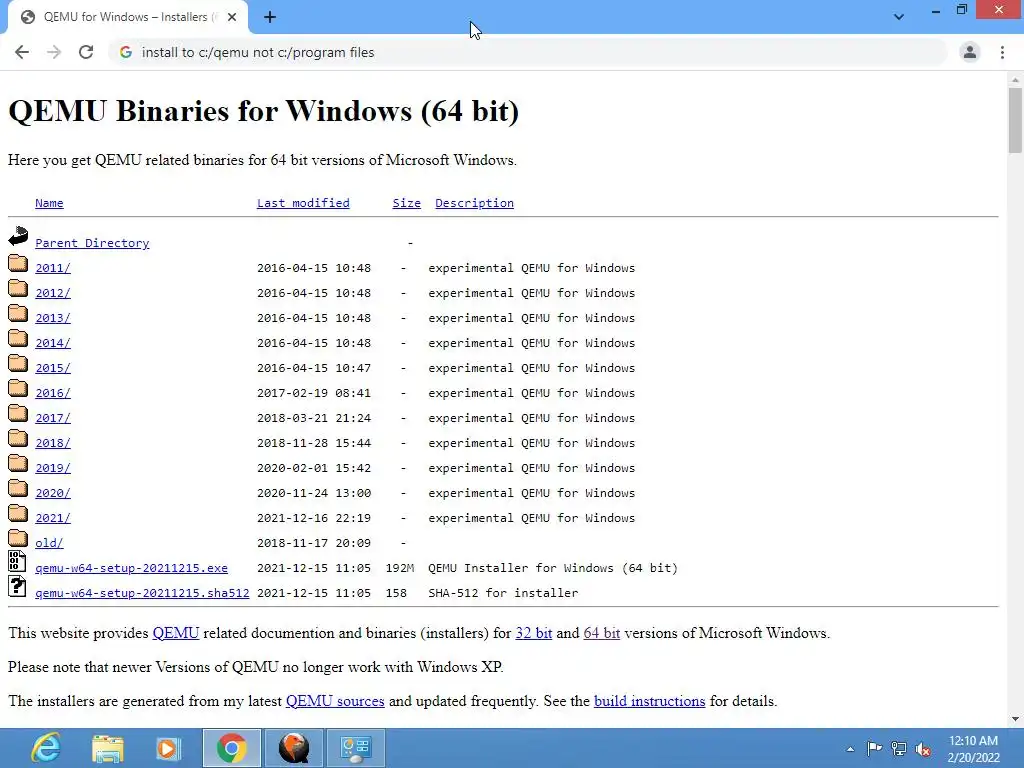Click the binary file icon beside the setup .exe
The image size is (1024, 768).
coord(17,562)
